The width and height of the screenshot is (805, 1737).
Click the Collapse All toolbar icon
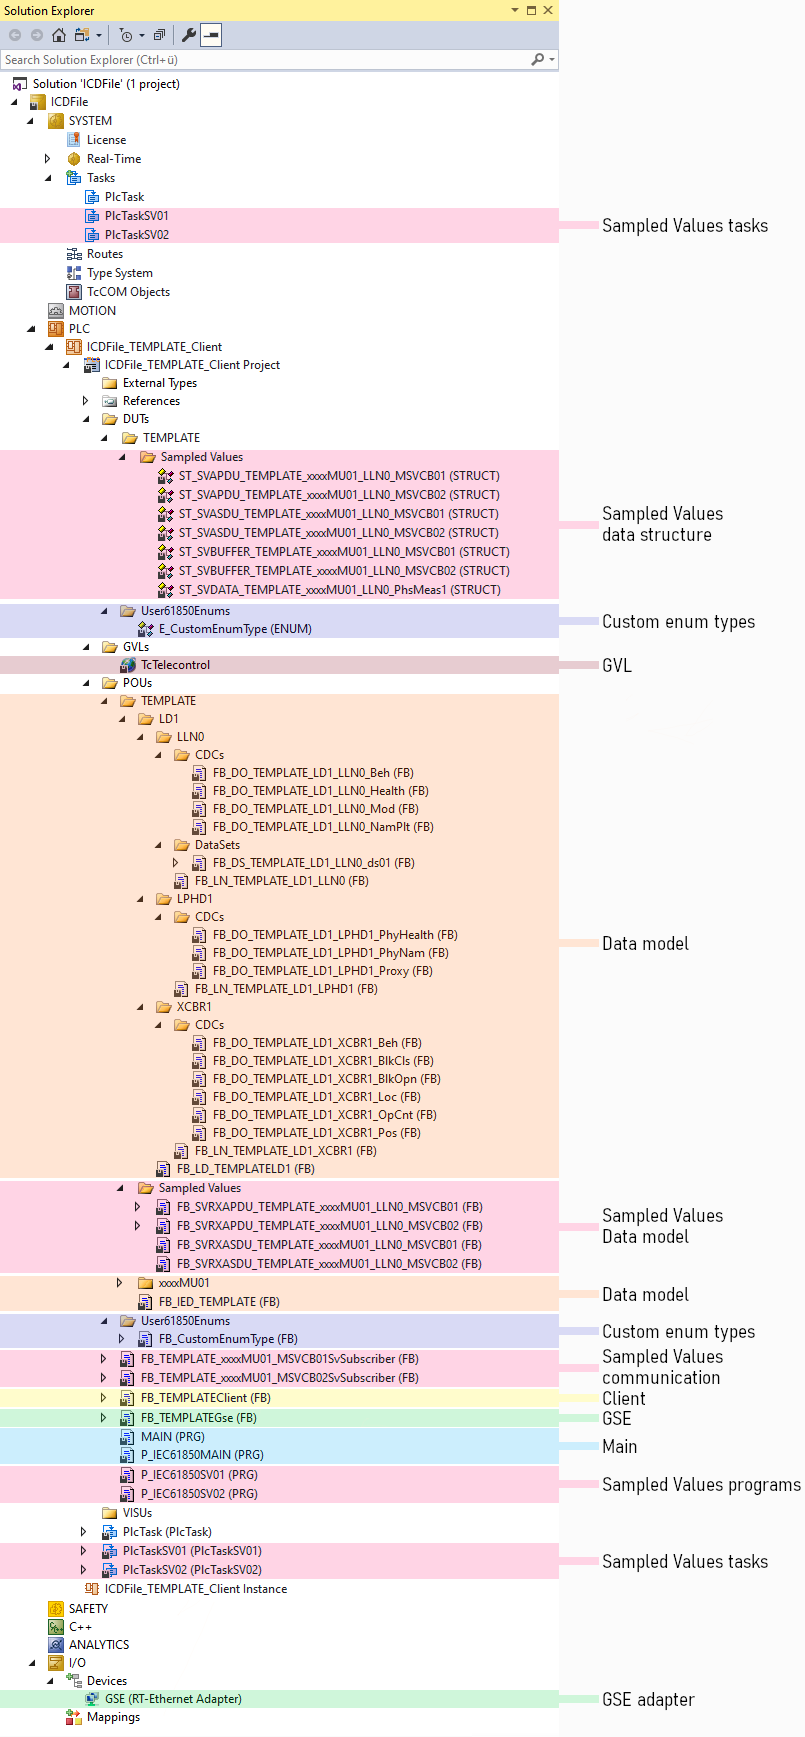pos(159,35)
